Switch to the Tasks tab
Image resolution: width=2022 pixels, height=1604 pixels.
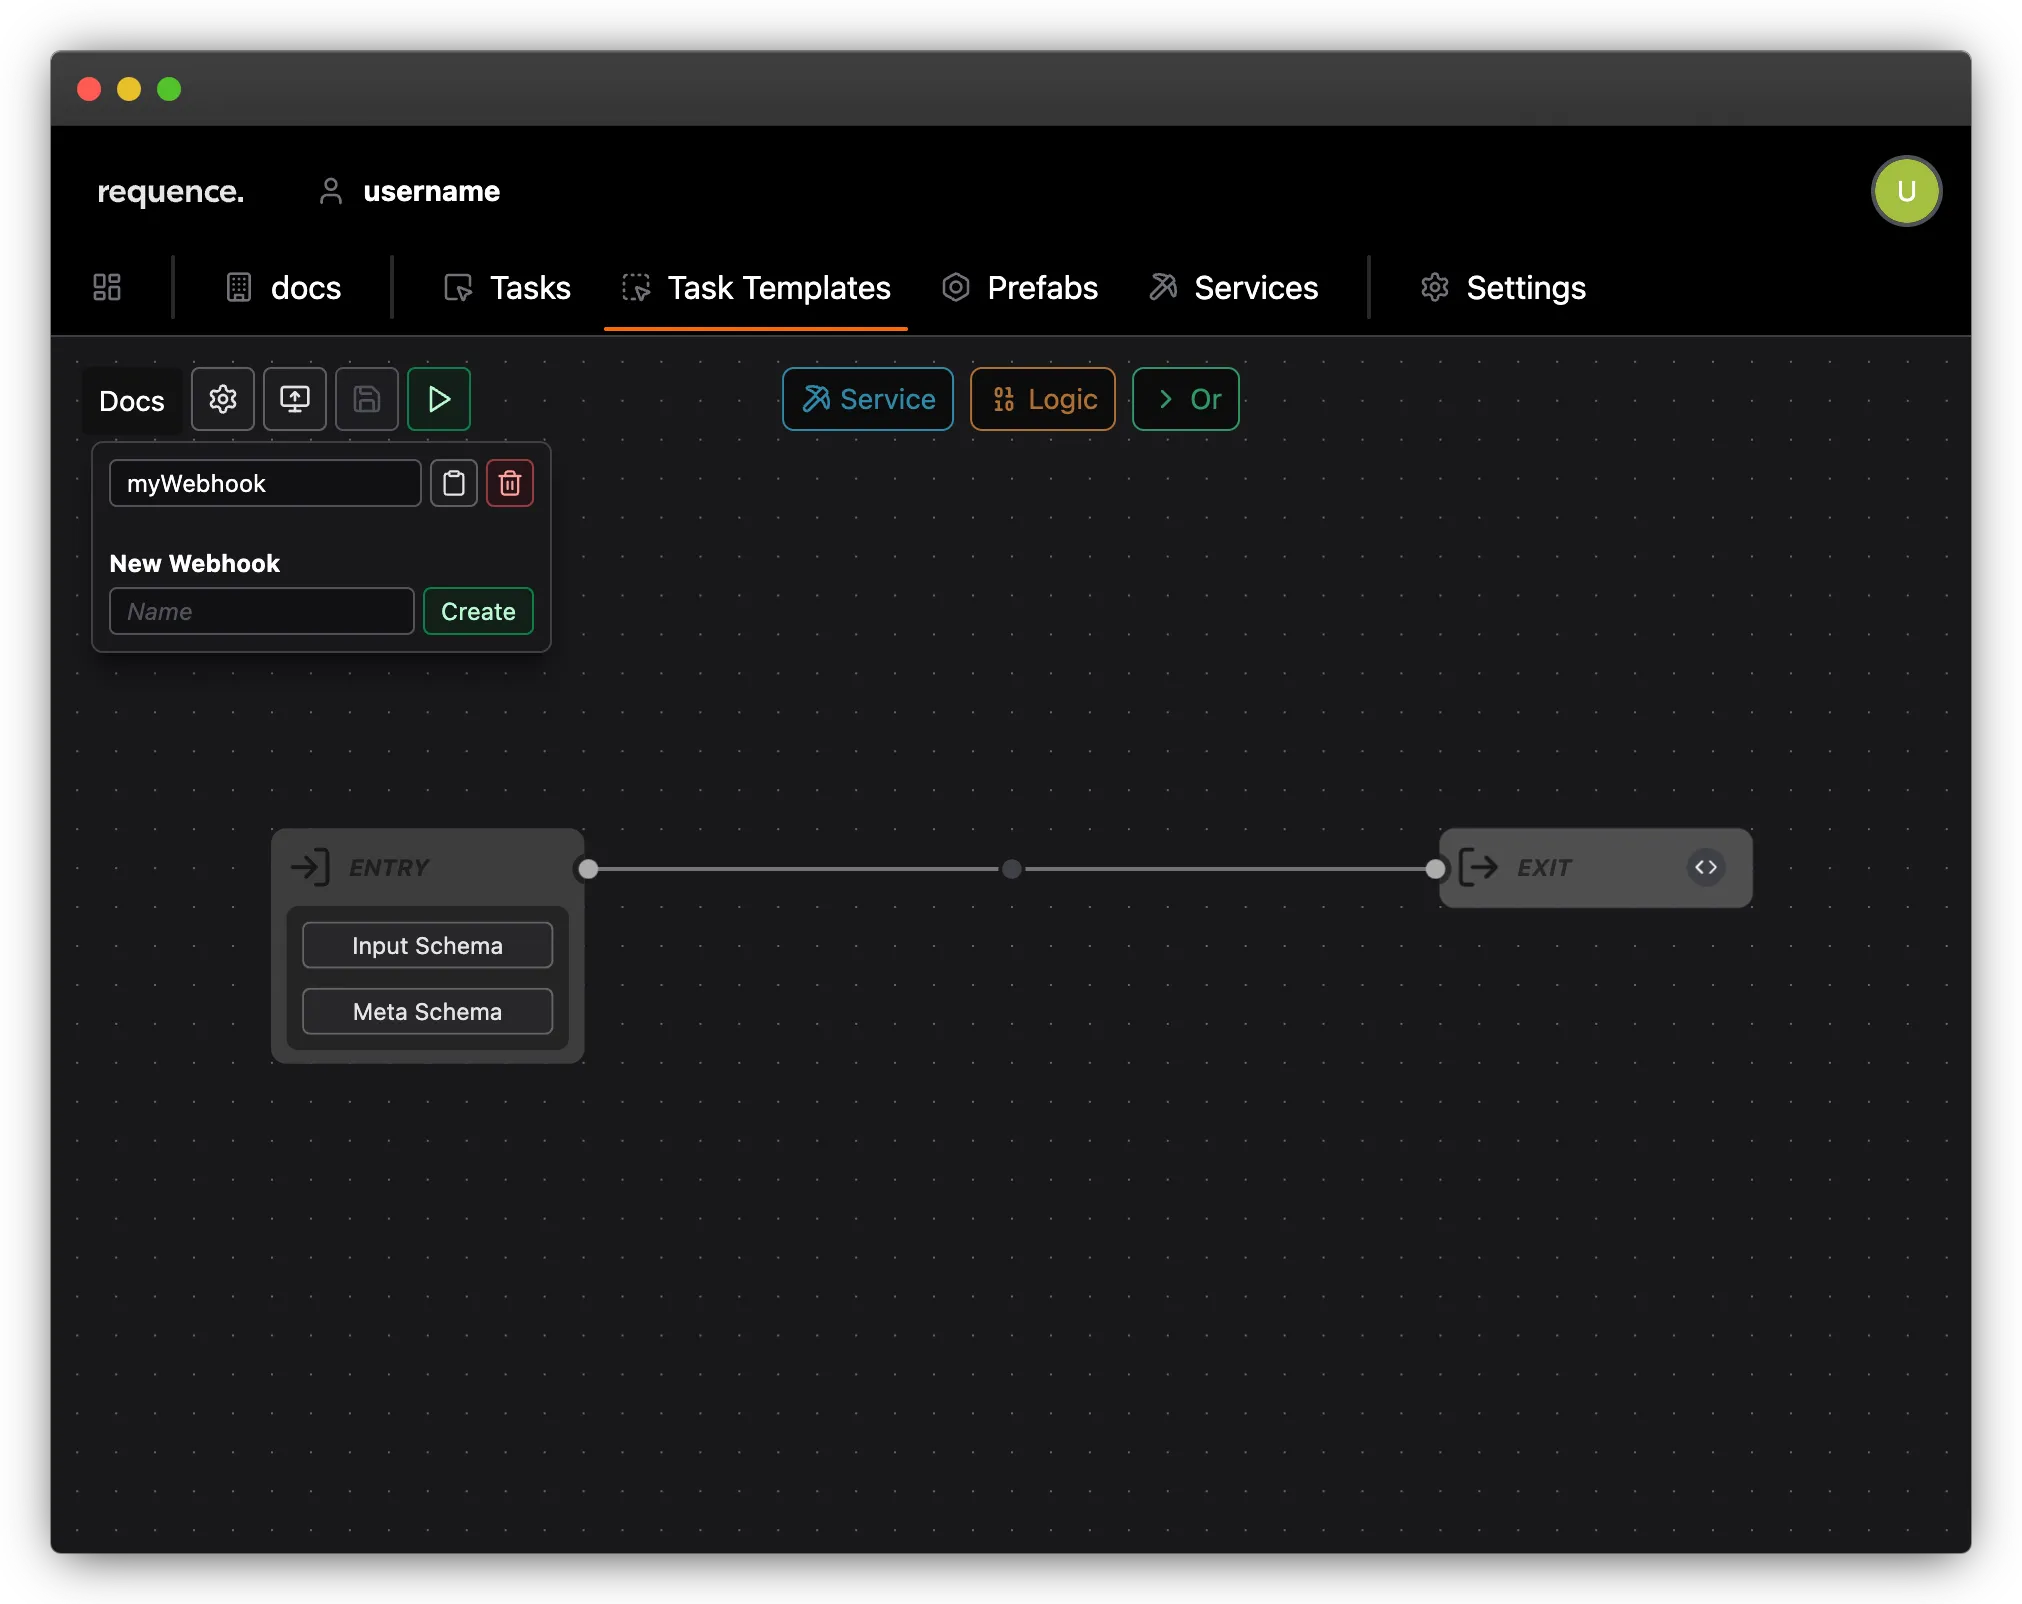pos(508,288)
